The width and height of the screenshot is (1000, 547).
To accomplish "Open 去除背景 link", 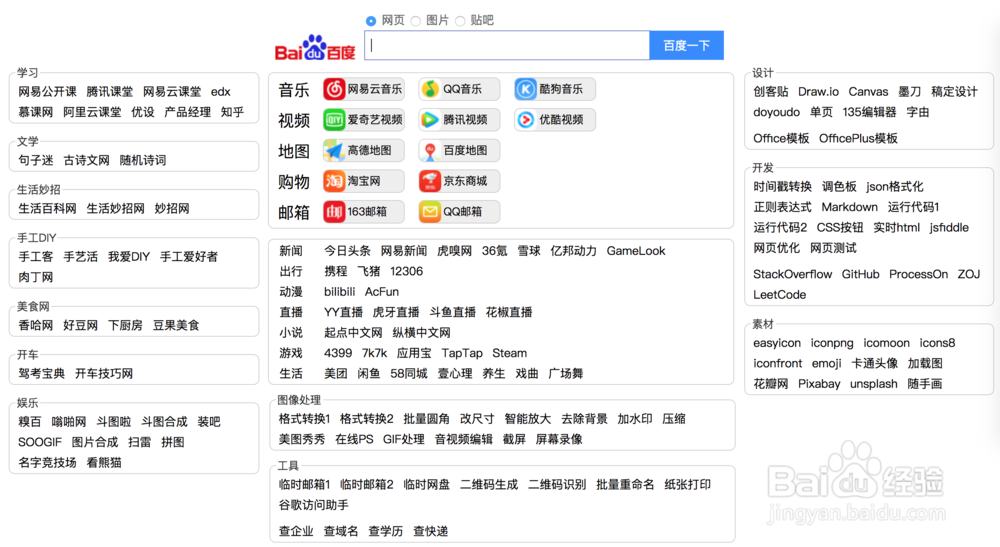I will (584, 419).
